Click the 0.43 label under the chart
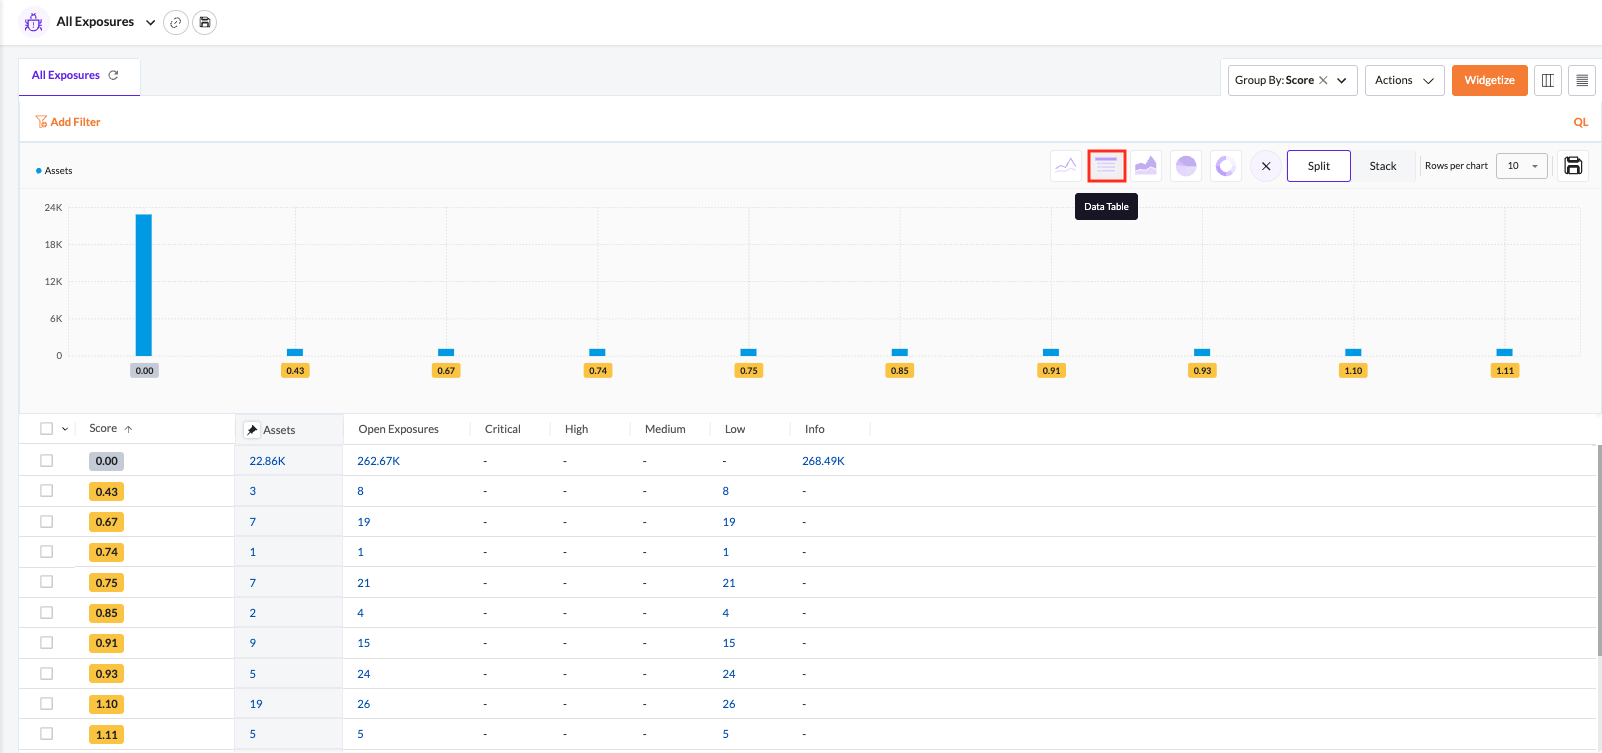 [x=295, y=371]
